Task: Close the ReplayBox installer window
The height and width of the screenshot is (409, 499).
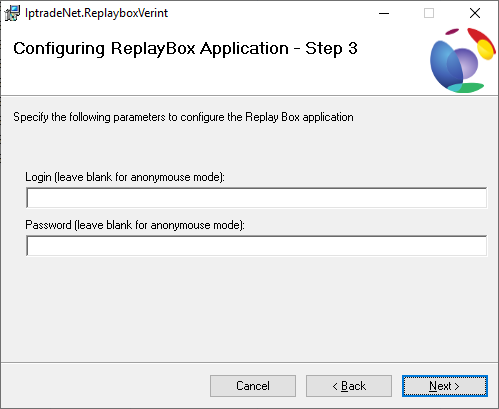Action: (475, 13)
